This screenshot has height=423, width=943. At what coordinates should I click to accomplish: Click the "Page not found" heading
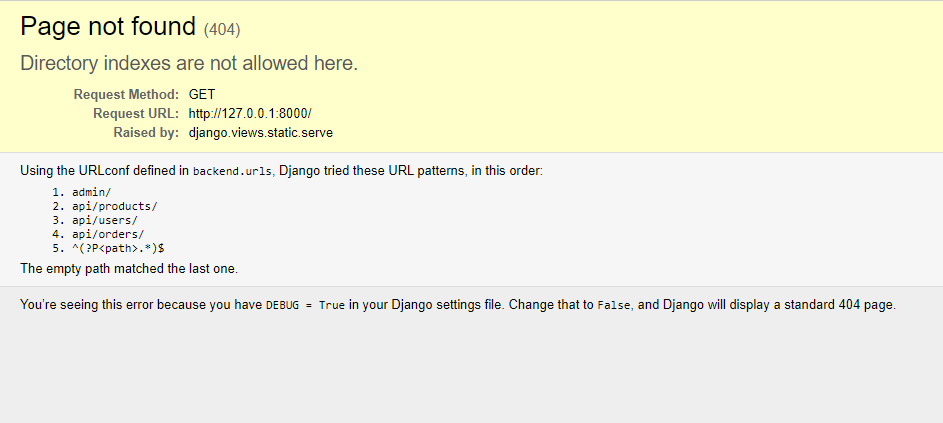coord(108,27)
